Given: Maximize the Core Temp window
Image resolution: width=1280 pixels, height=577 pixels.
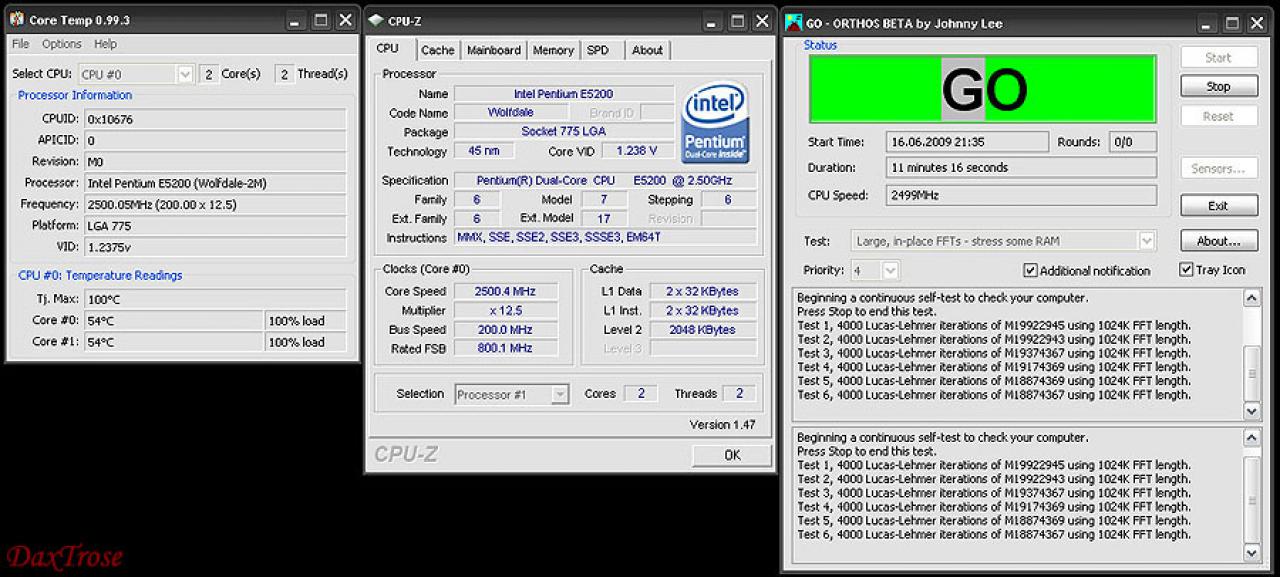Looking at the screenshot, I should (x=321, y=20).
